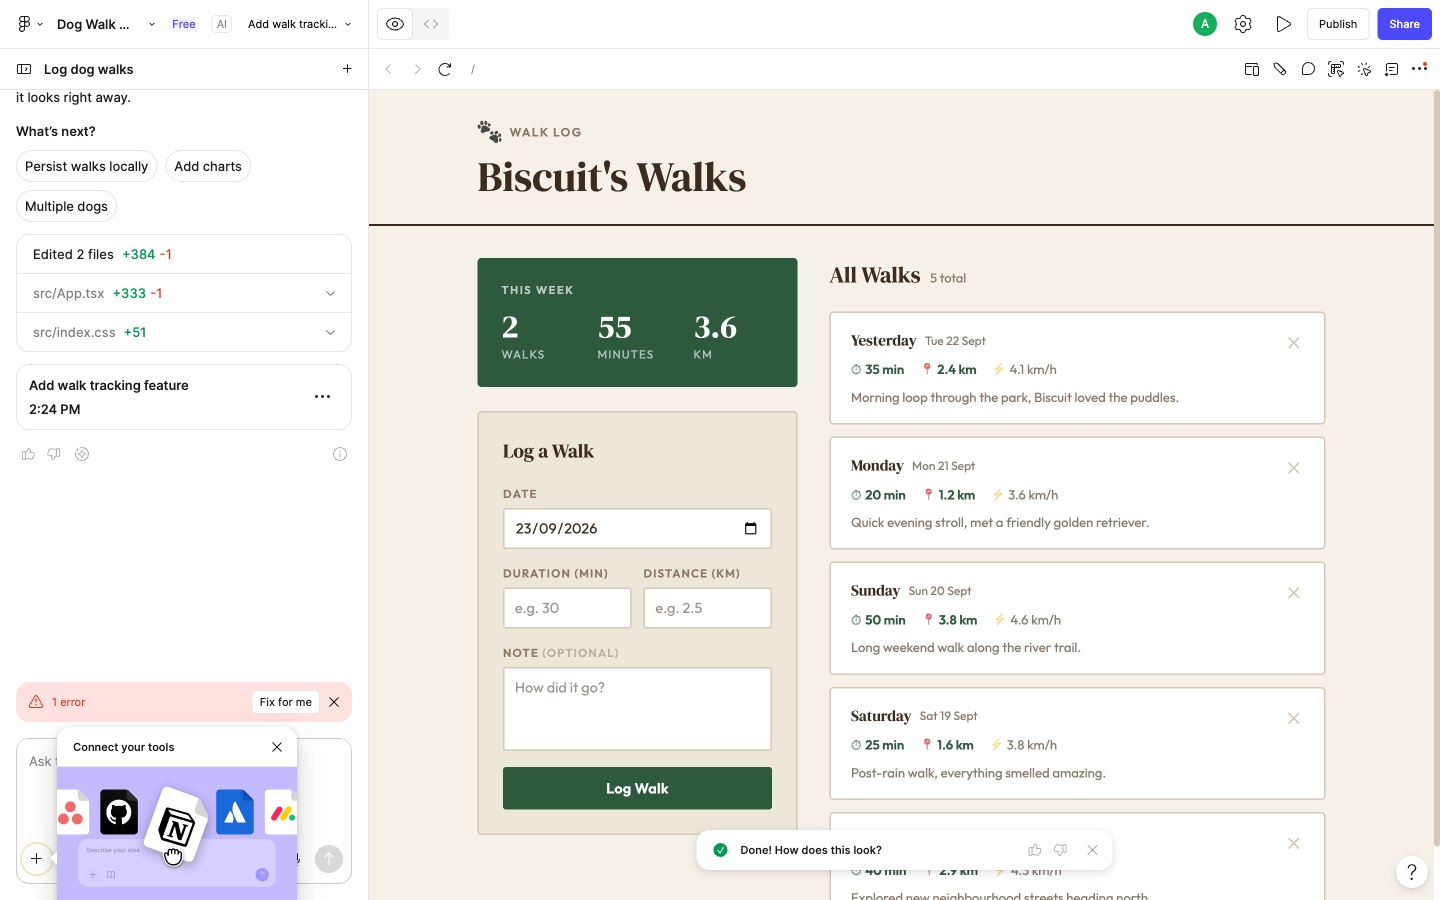1440x900 pixels.
Task: Expand src/index.css file changes
Action: pyautogui.click(x=330, y=332)
